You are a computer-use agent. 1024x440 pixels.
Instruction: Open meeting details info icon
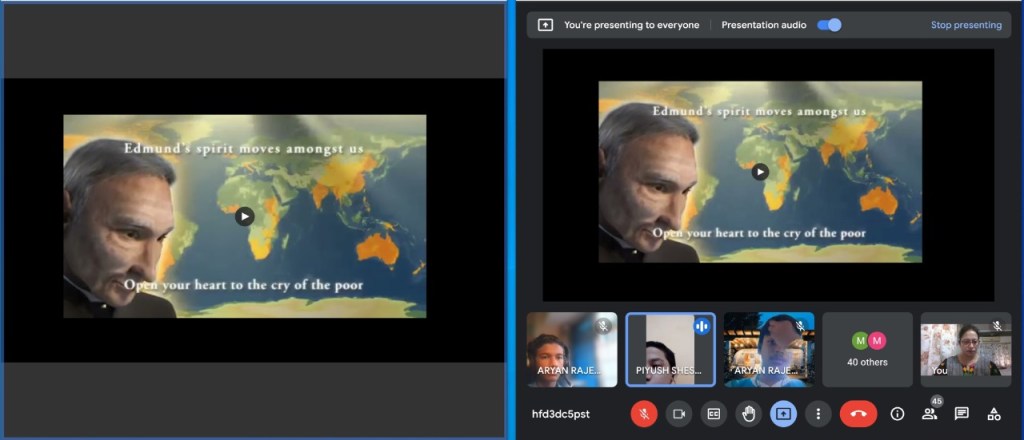897,413
